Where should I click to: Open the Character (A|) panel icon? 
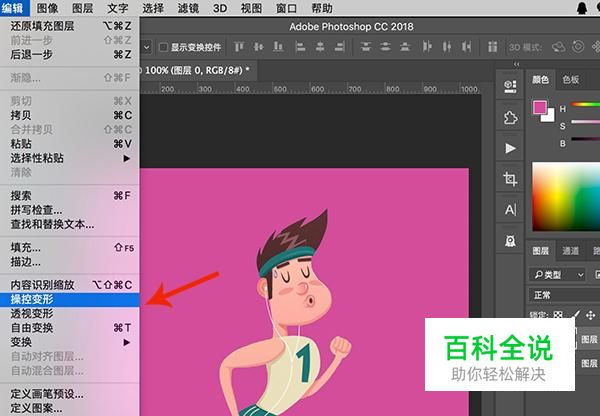(510, 210)
